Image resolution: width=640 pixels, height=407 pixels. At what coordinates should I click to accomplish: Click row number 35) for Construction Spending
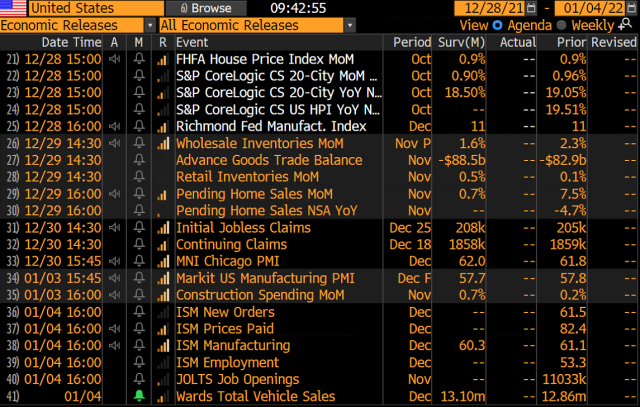13,295
